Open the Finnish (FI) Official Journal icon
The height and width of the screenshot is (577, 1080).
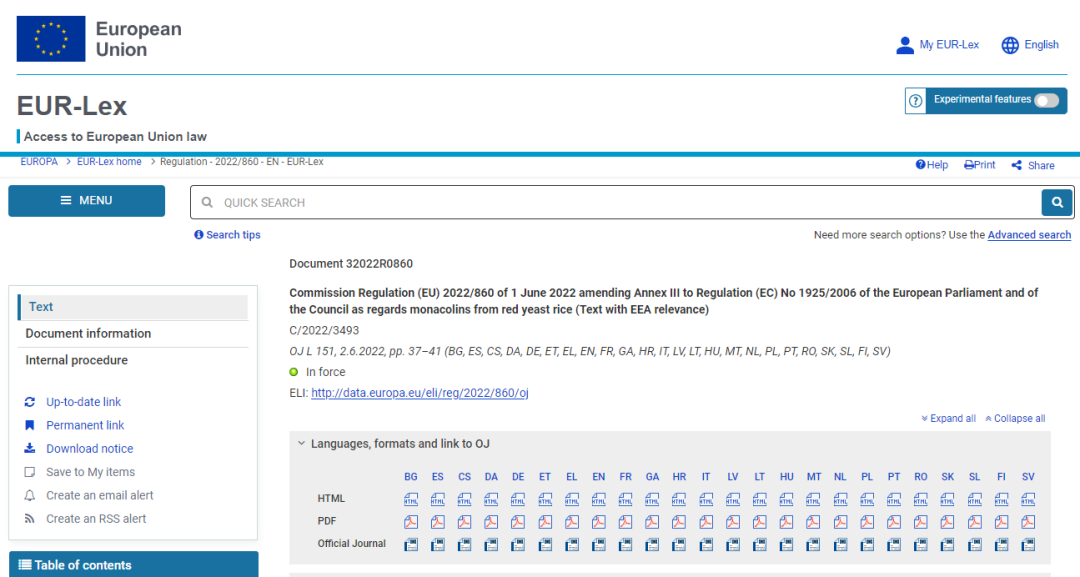(x=1001, y=545)
